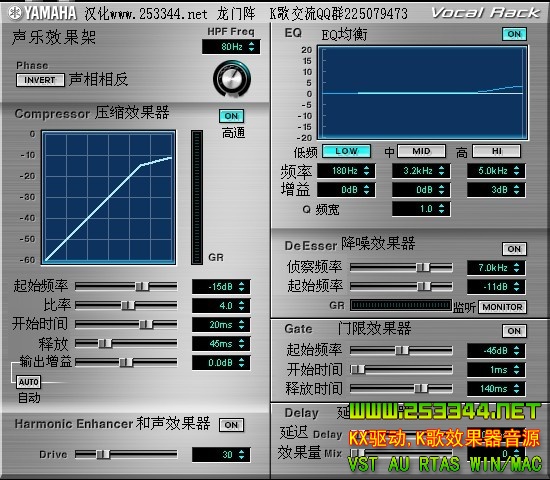Enable the compressor AUTO output gain button

pyautogui.click(x=28, y=382)
